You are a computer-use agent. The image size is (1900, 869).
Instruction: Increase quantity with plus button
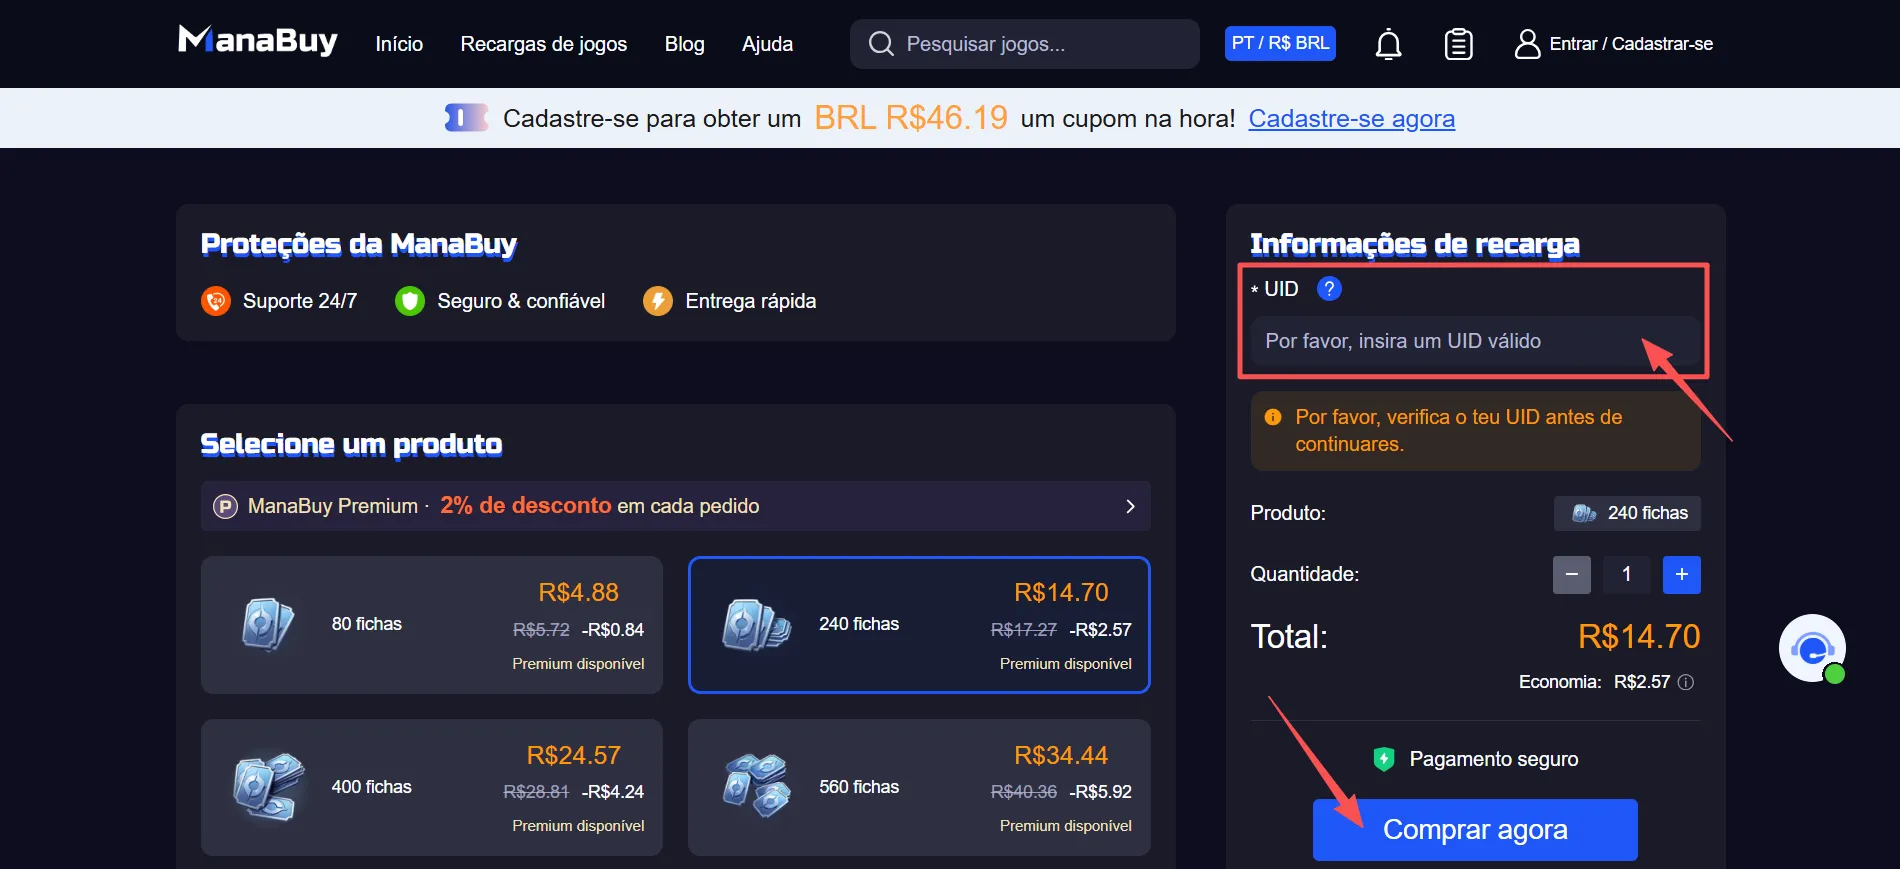pos(1682,574)
